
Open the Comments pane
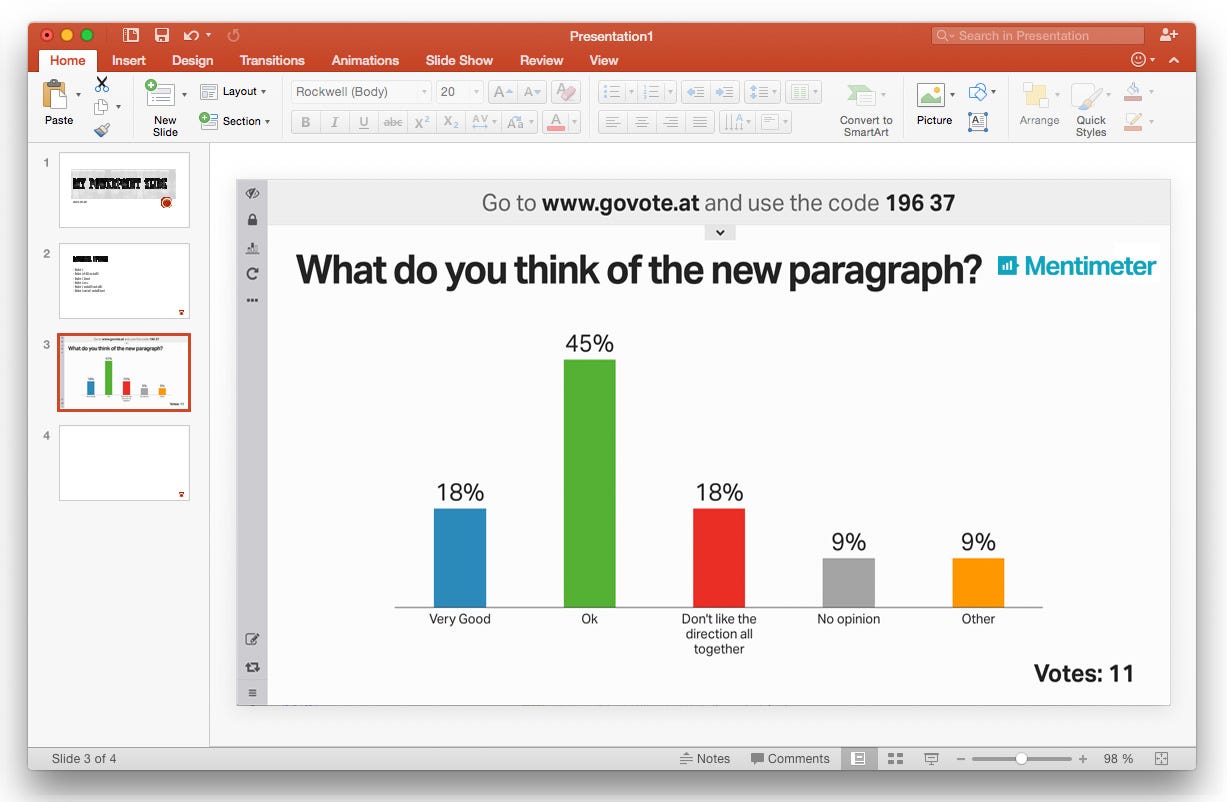click(790, 758)
